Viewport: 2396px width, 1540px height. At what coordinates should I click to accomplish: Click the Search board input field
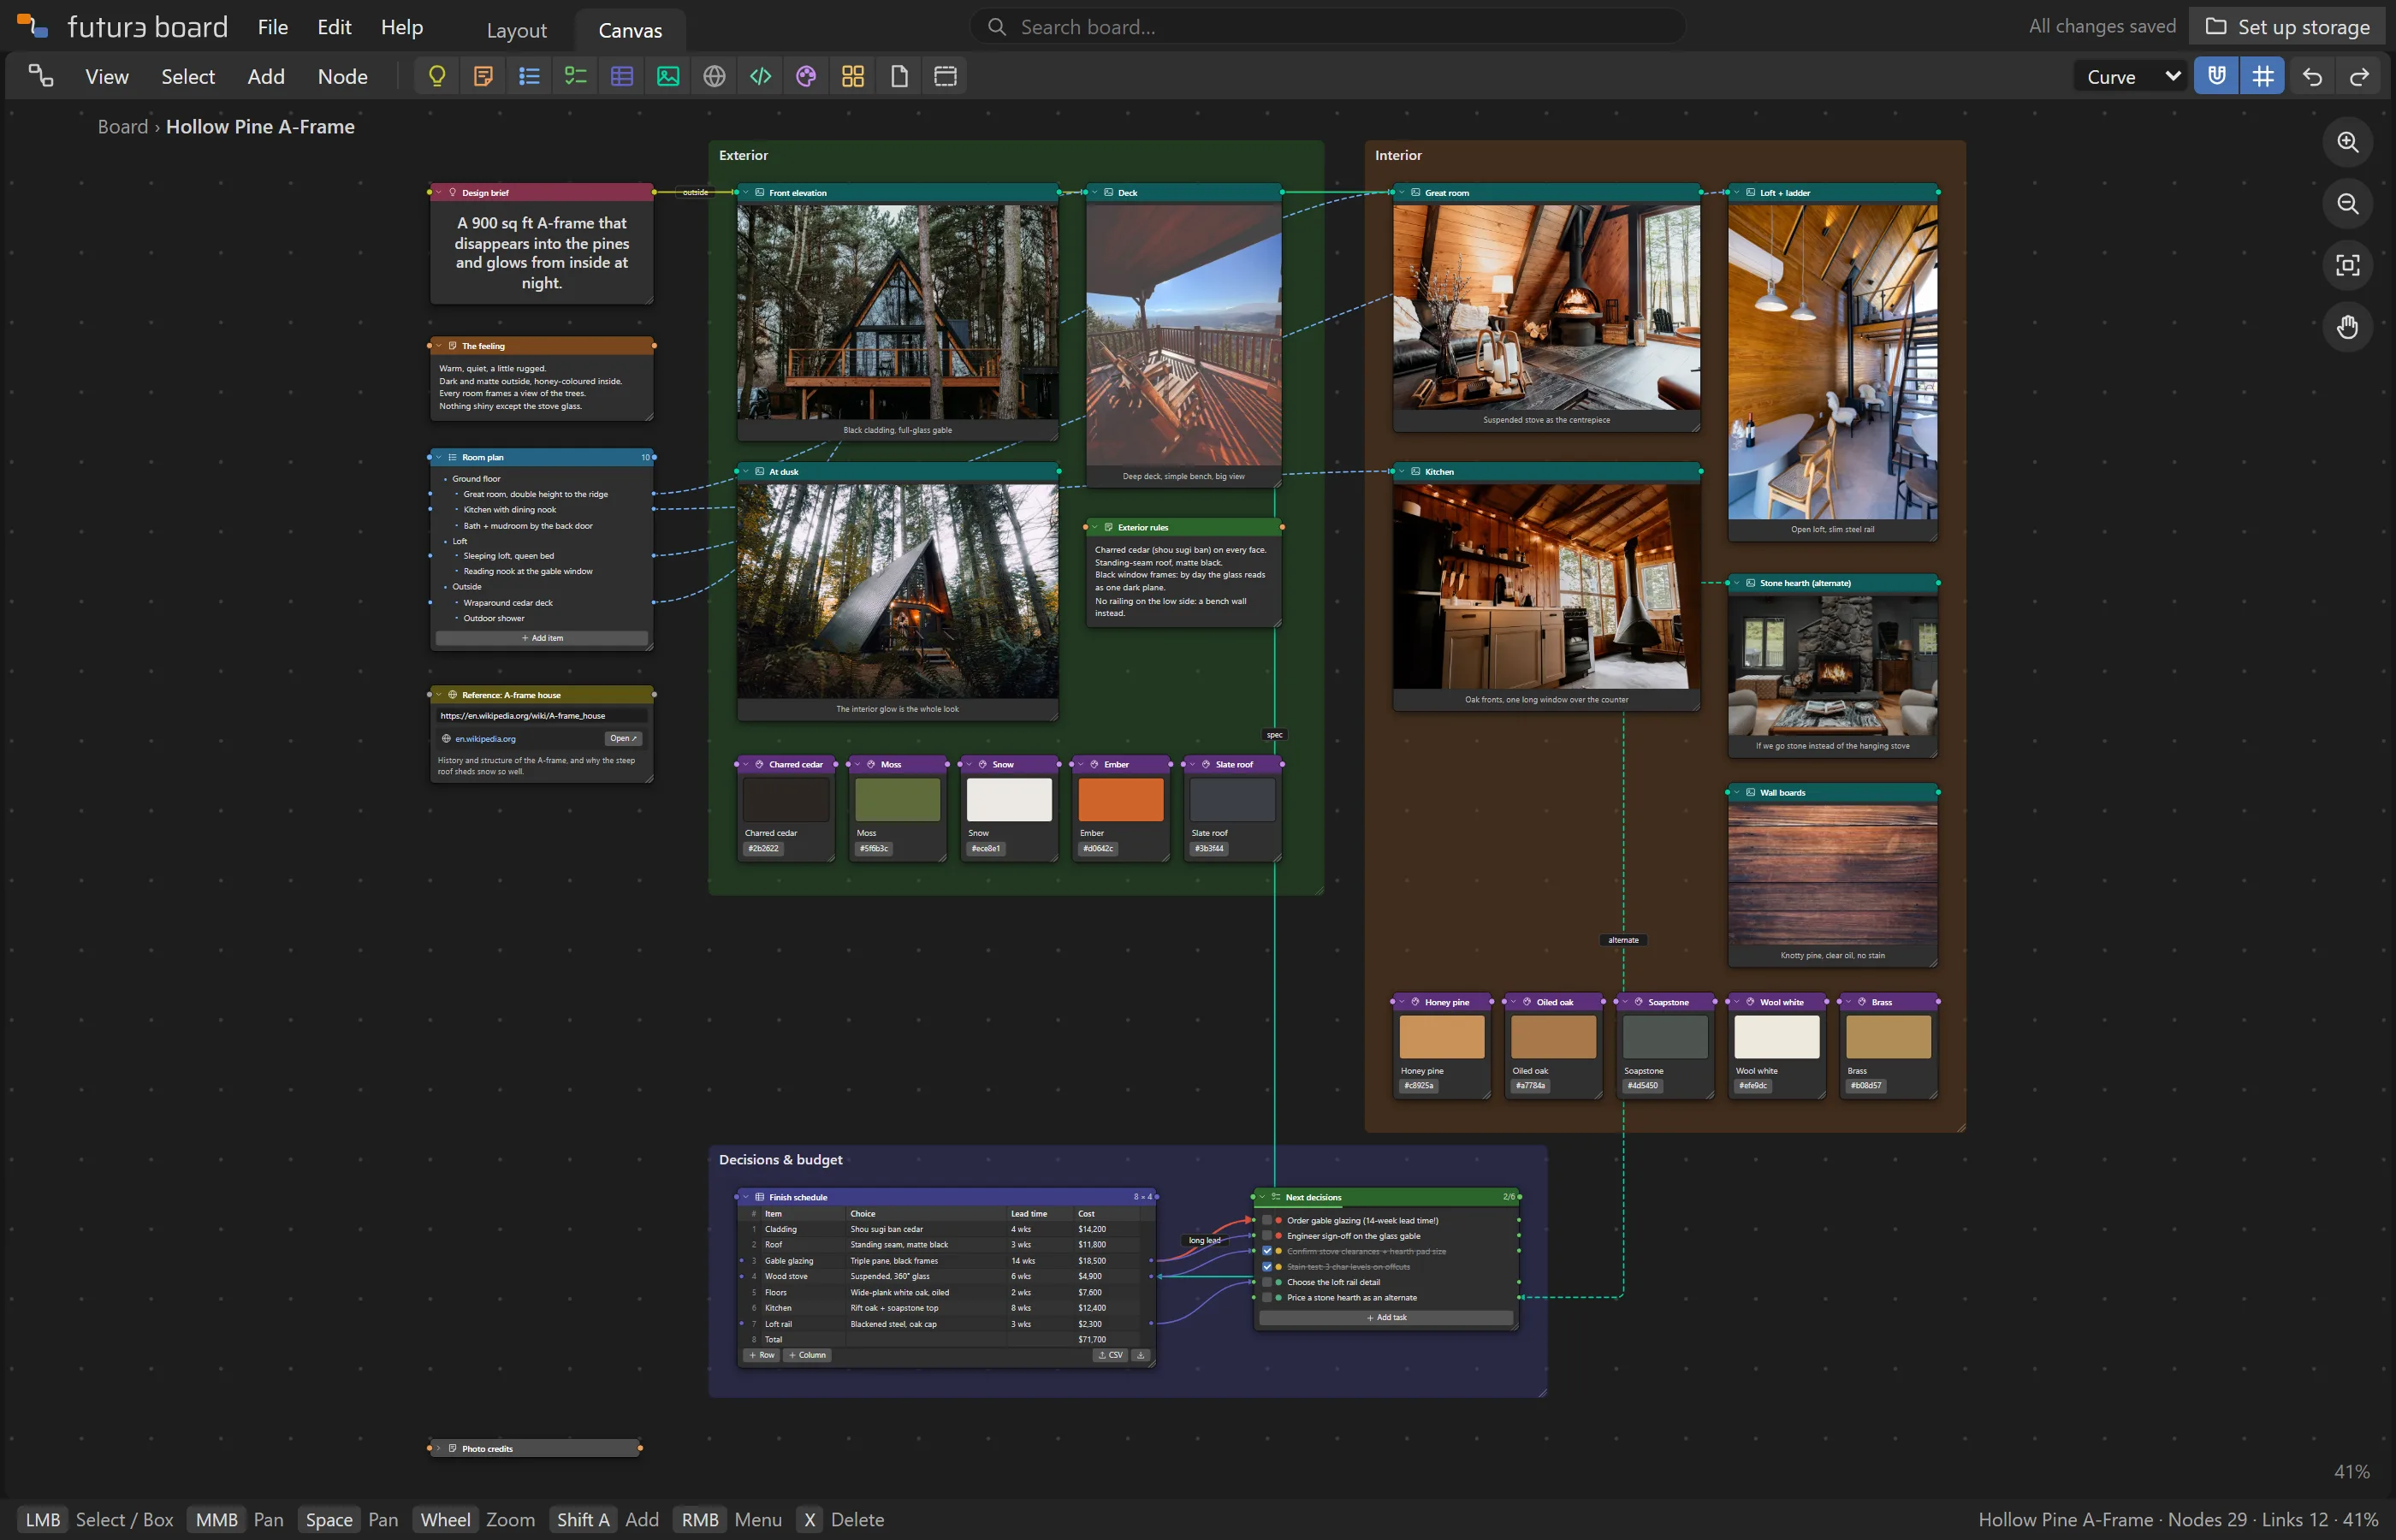pos(1328,27)
